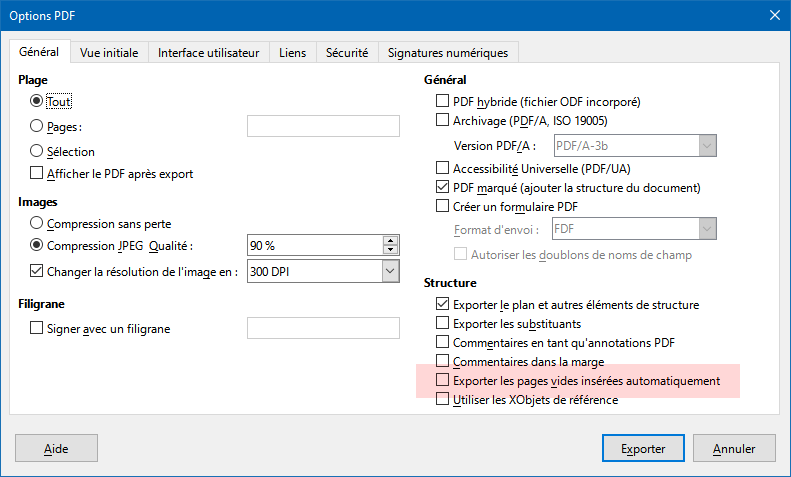
Task: Click the Annuler button
Action: [x=734, y=448]
